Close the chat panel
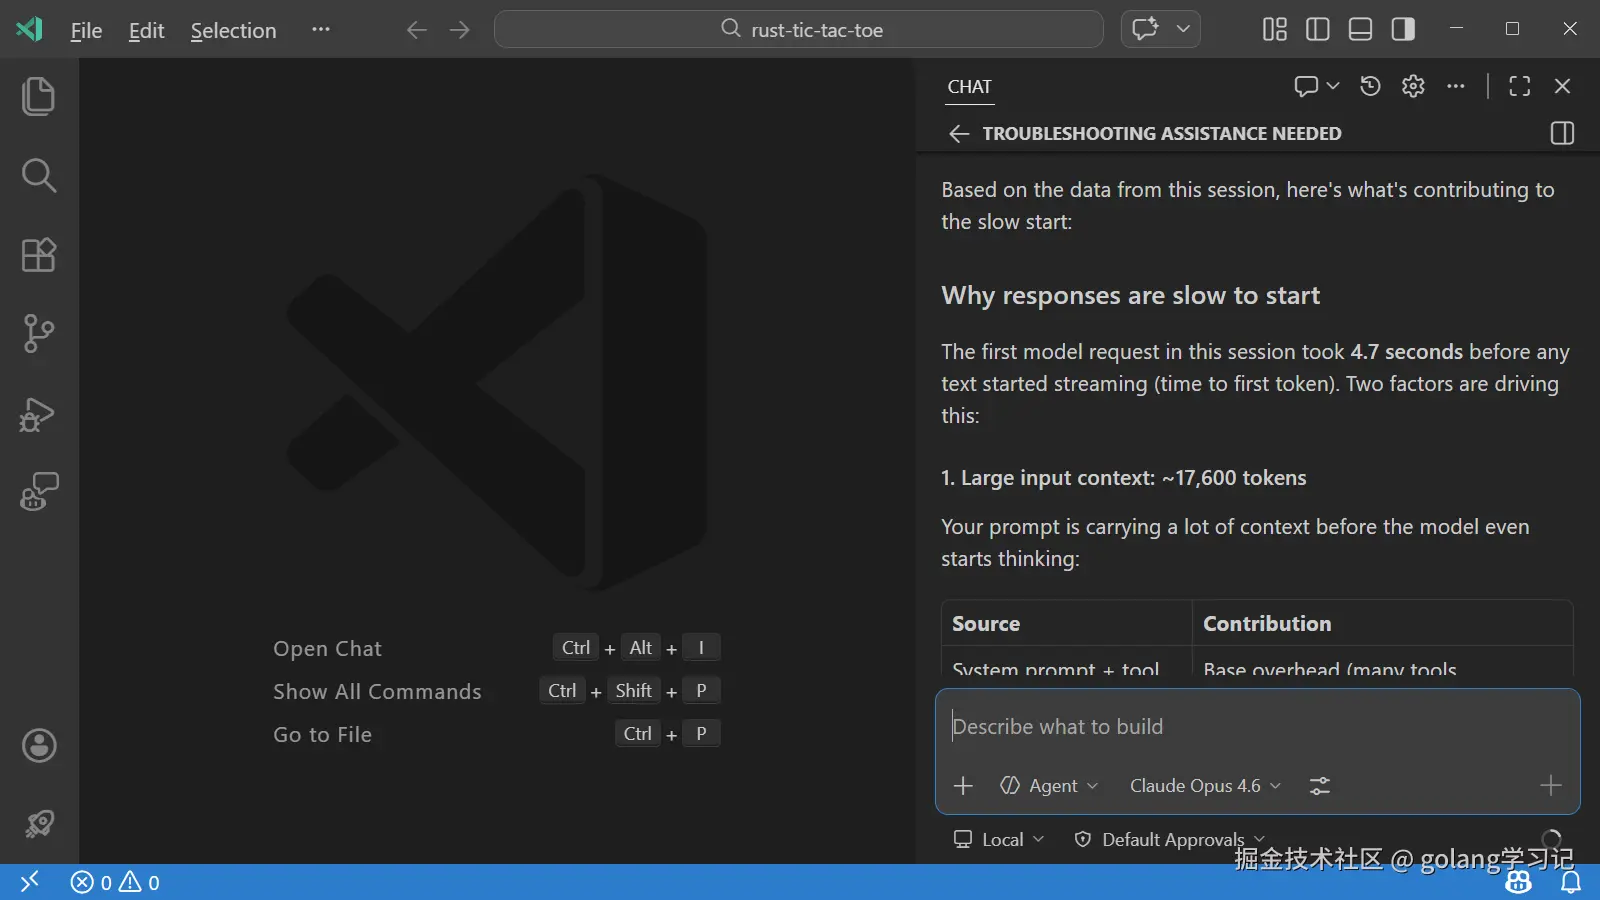Screen dimensions: 1600x900 click(x=1563, y=86)
